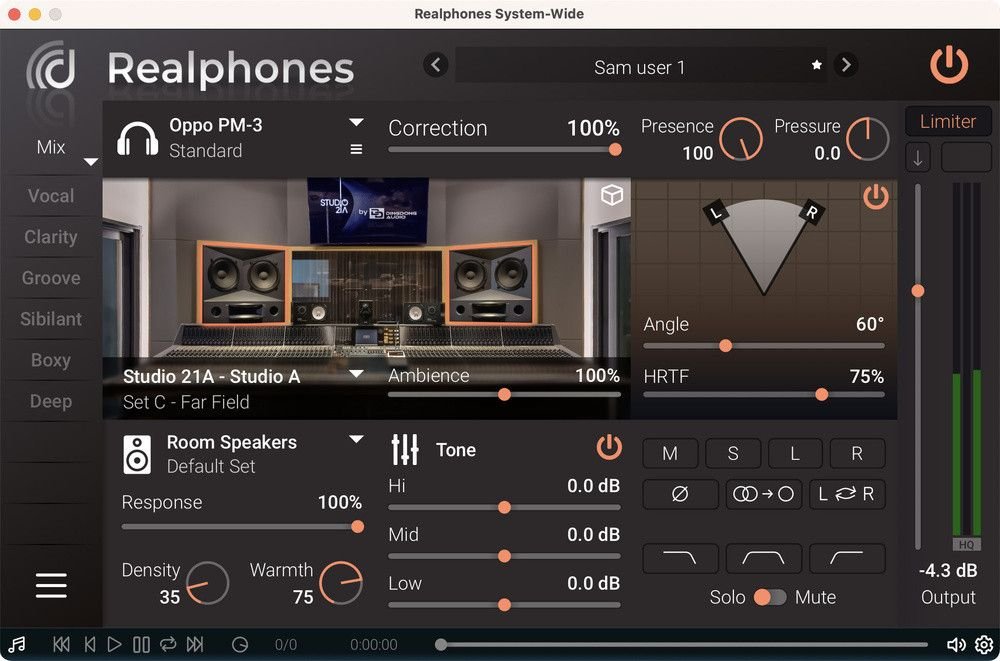
Task: Select the low-pass filter band button
Action: (x=680, y=558)
